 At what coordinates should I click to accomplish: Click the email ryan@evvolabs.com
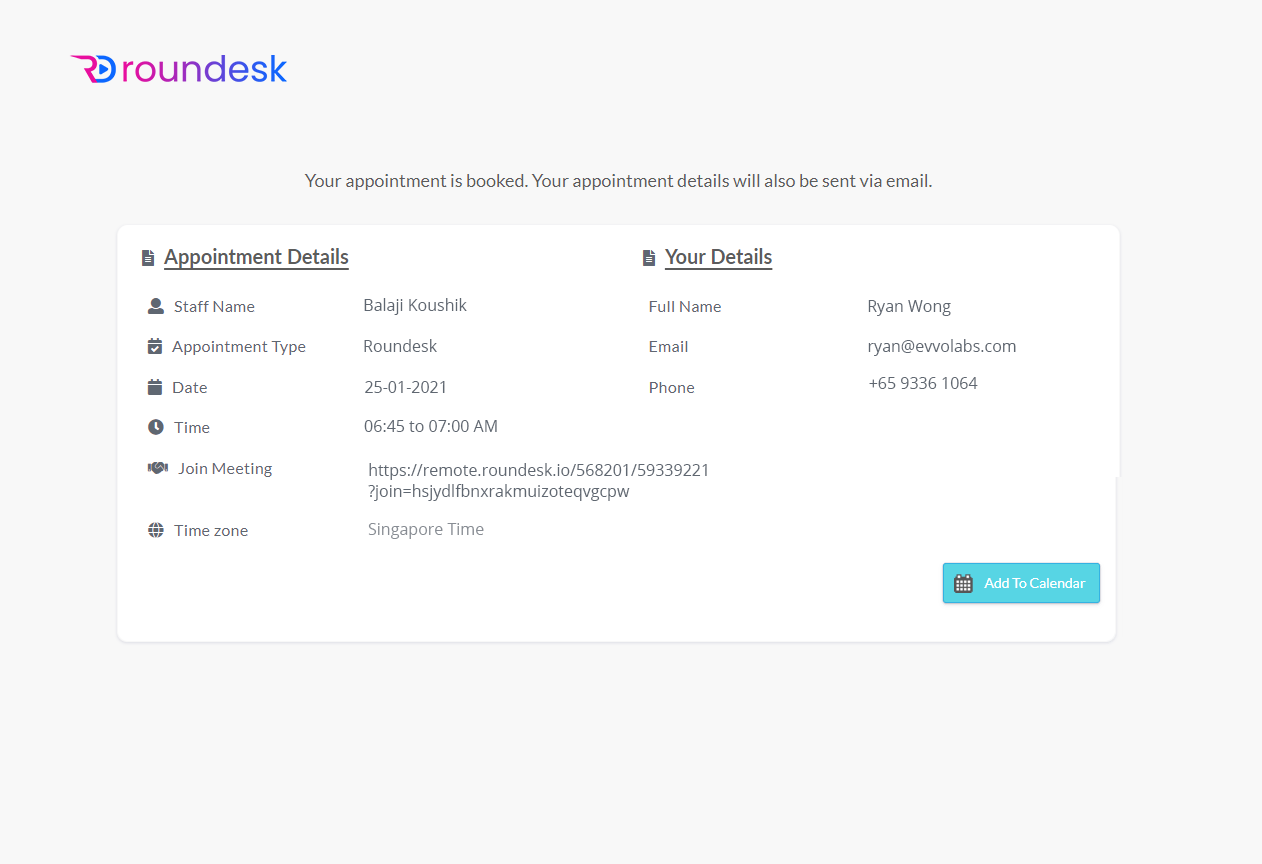(x=942, y=346)
